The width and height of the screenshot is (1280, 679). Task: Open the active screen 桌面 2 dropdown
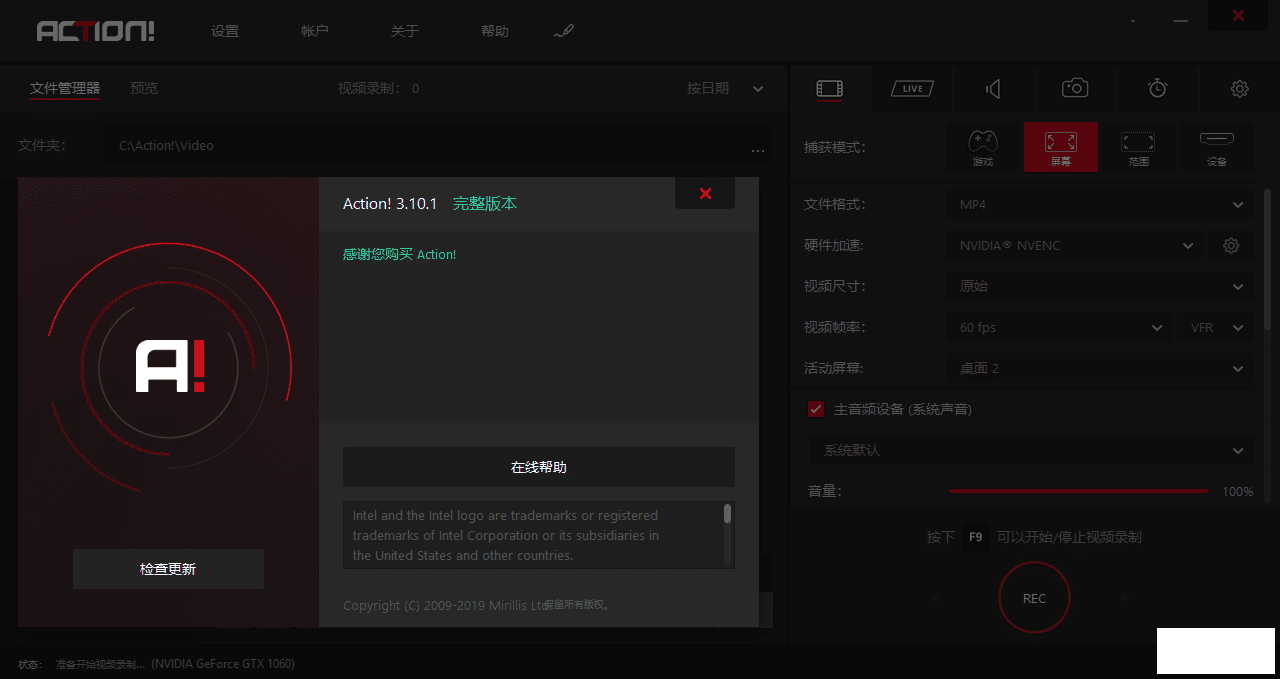1100,368
